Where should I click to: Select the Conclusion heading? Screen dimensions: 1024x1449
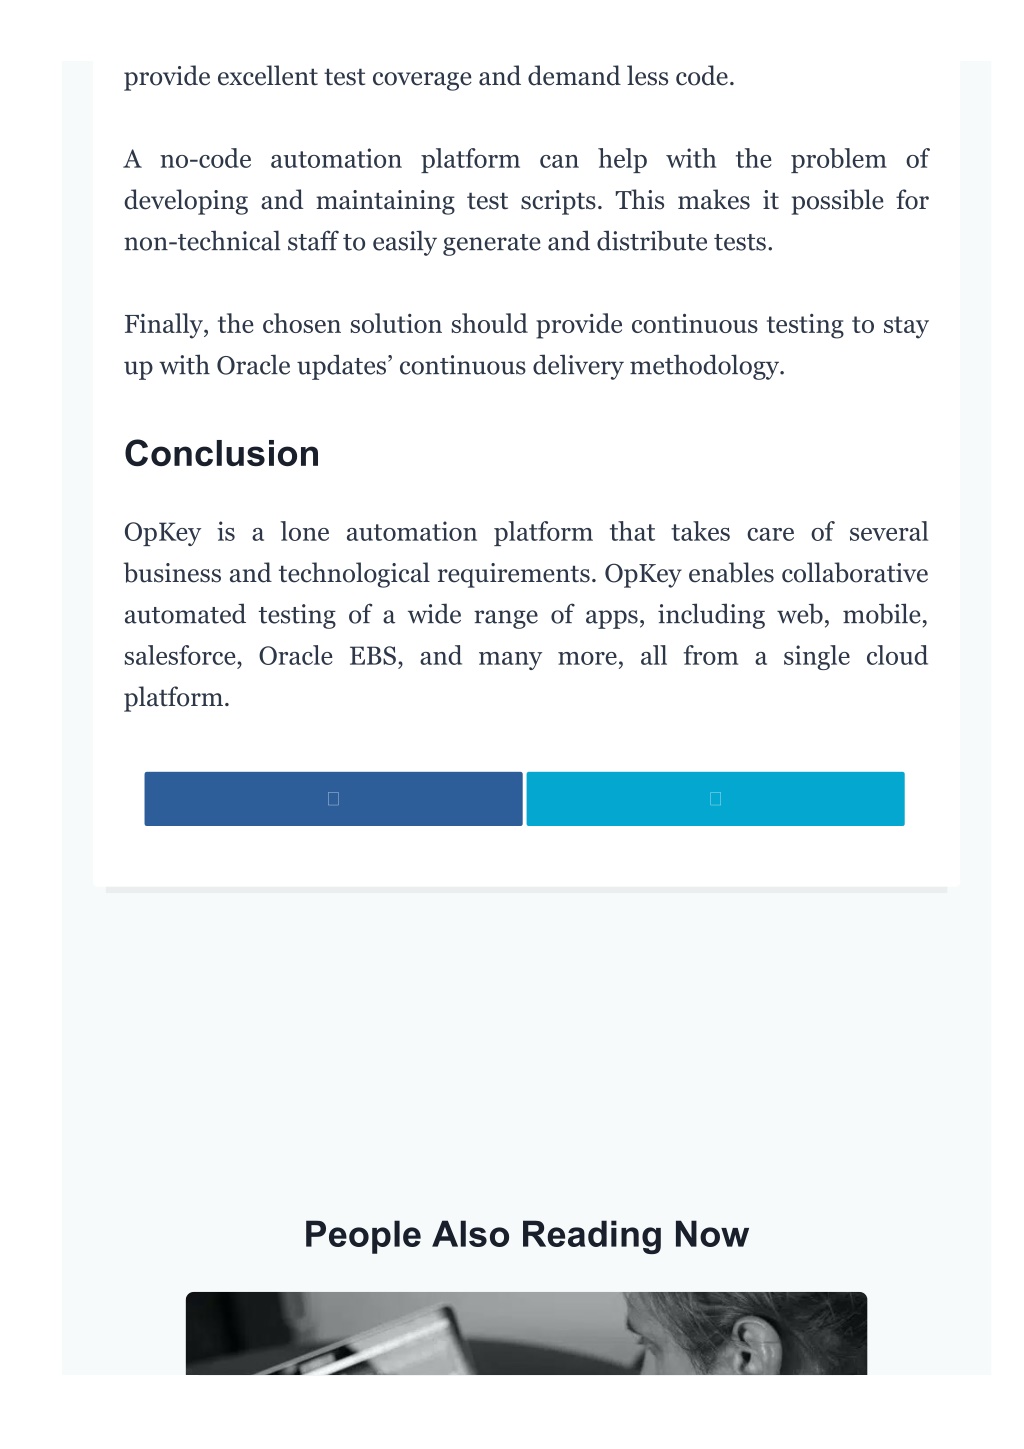(222, 453)
